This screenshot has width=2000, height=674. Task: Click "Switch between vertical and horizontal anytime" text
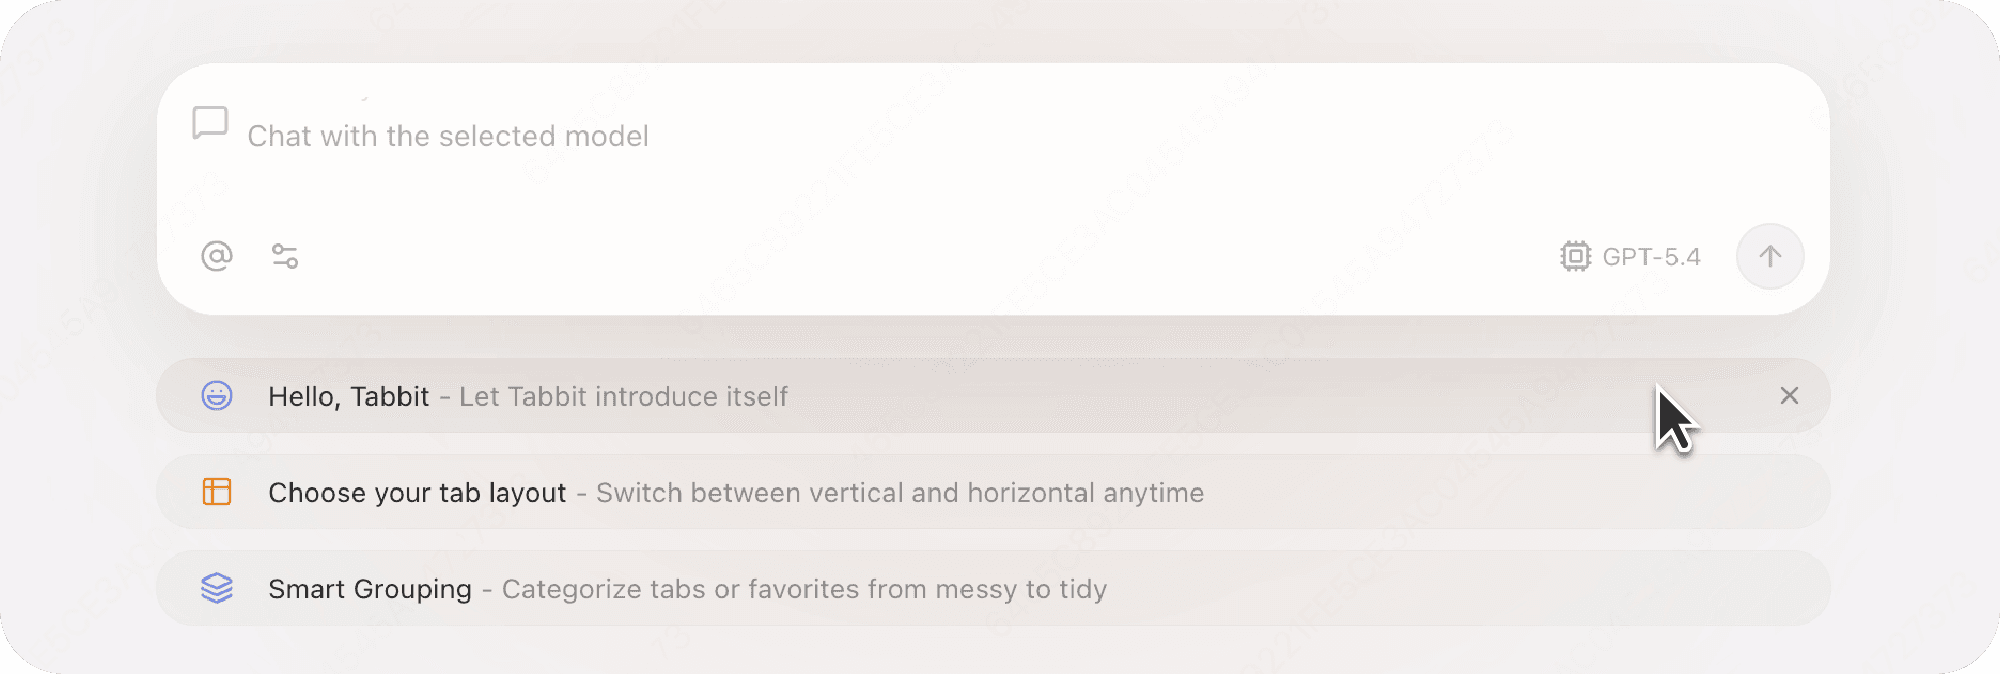pyautogui.click(x=899, y=493)
